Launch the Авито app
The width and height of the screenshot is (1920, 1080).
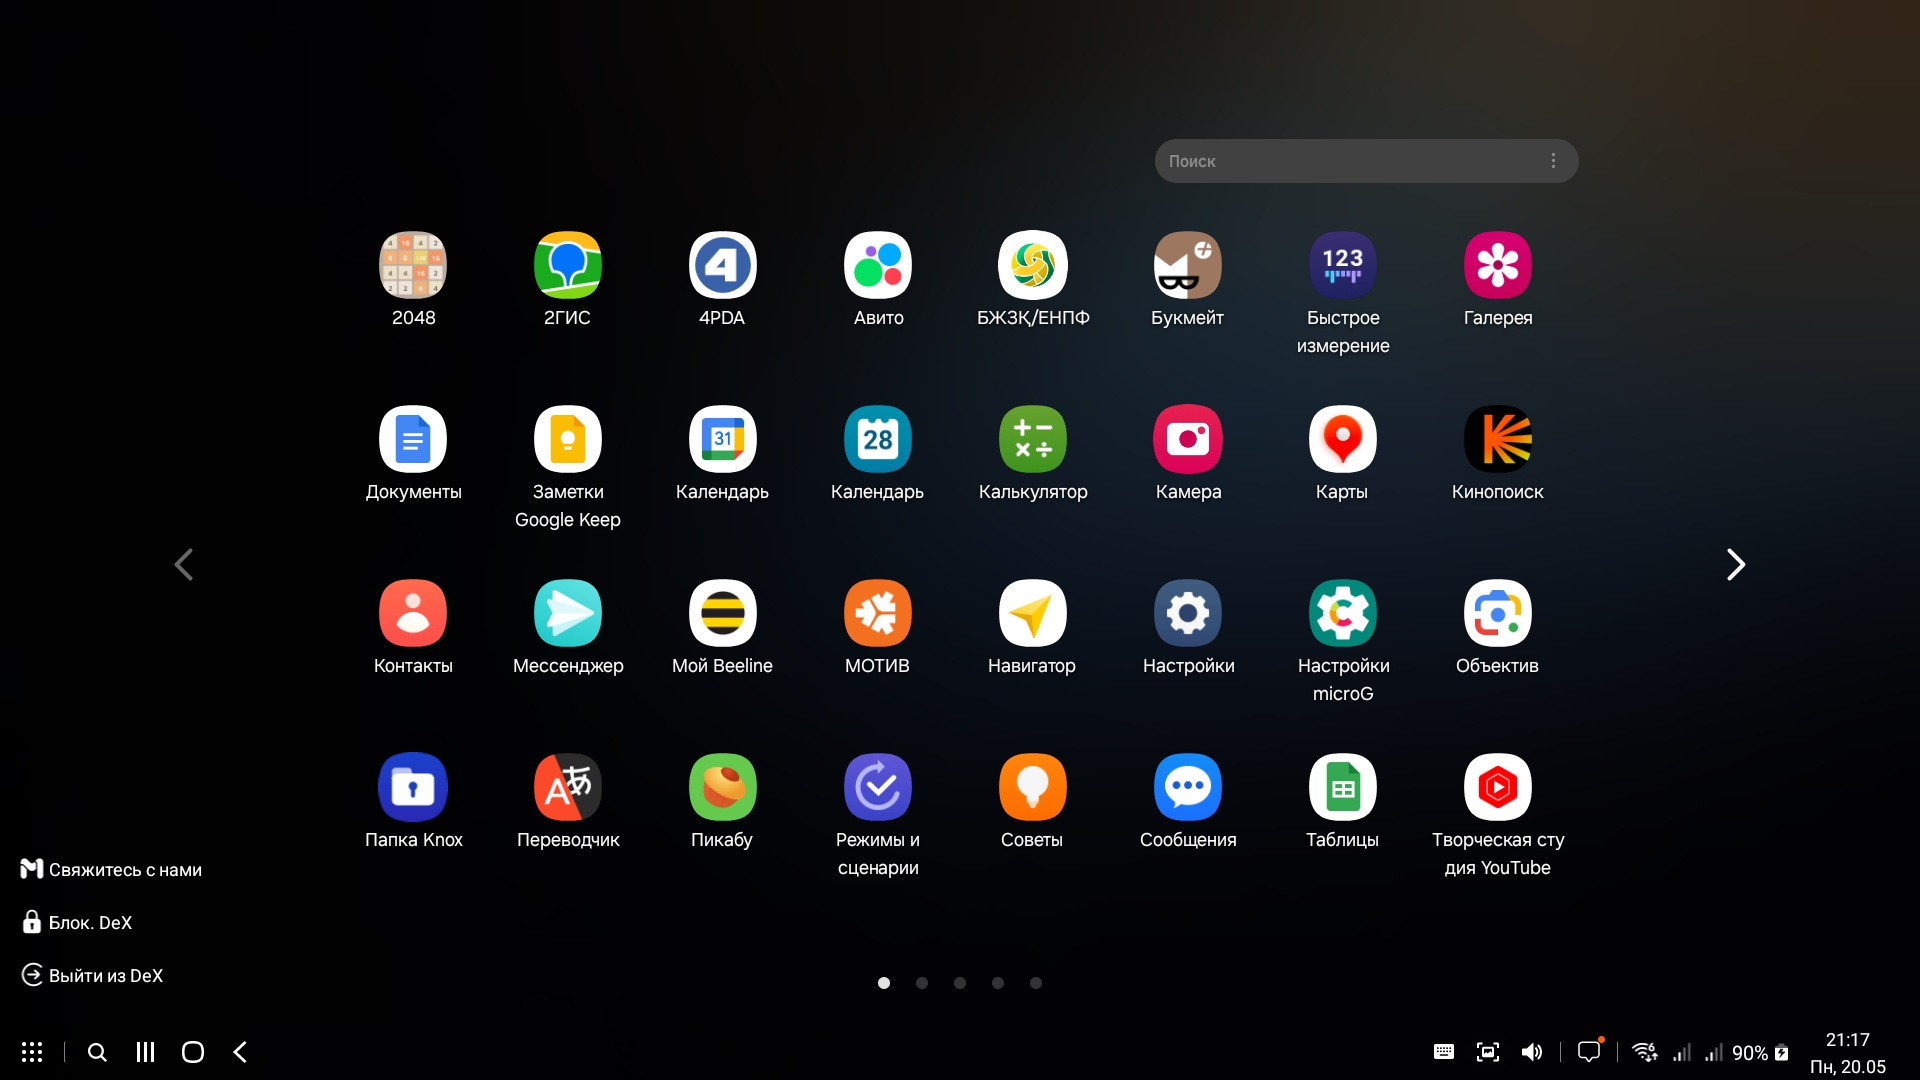coord(878,265)
